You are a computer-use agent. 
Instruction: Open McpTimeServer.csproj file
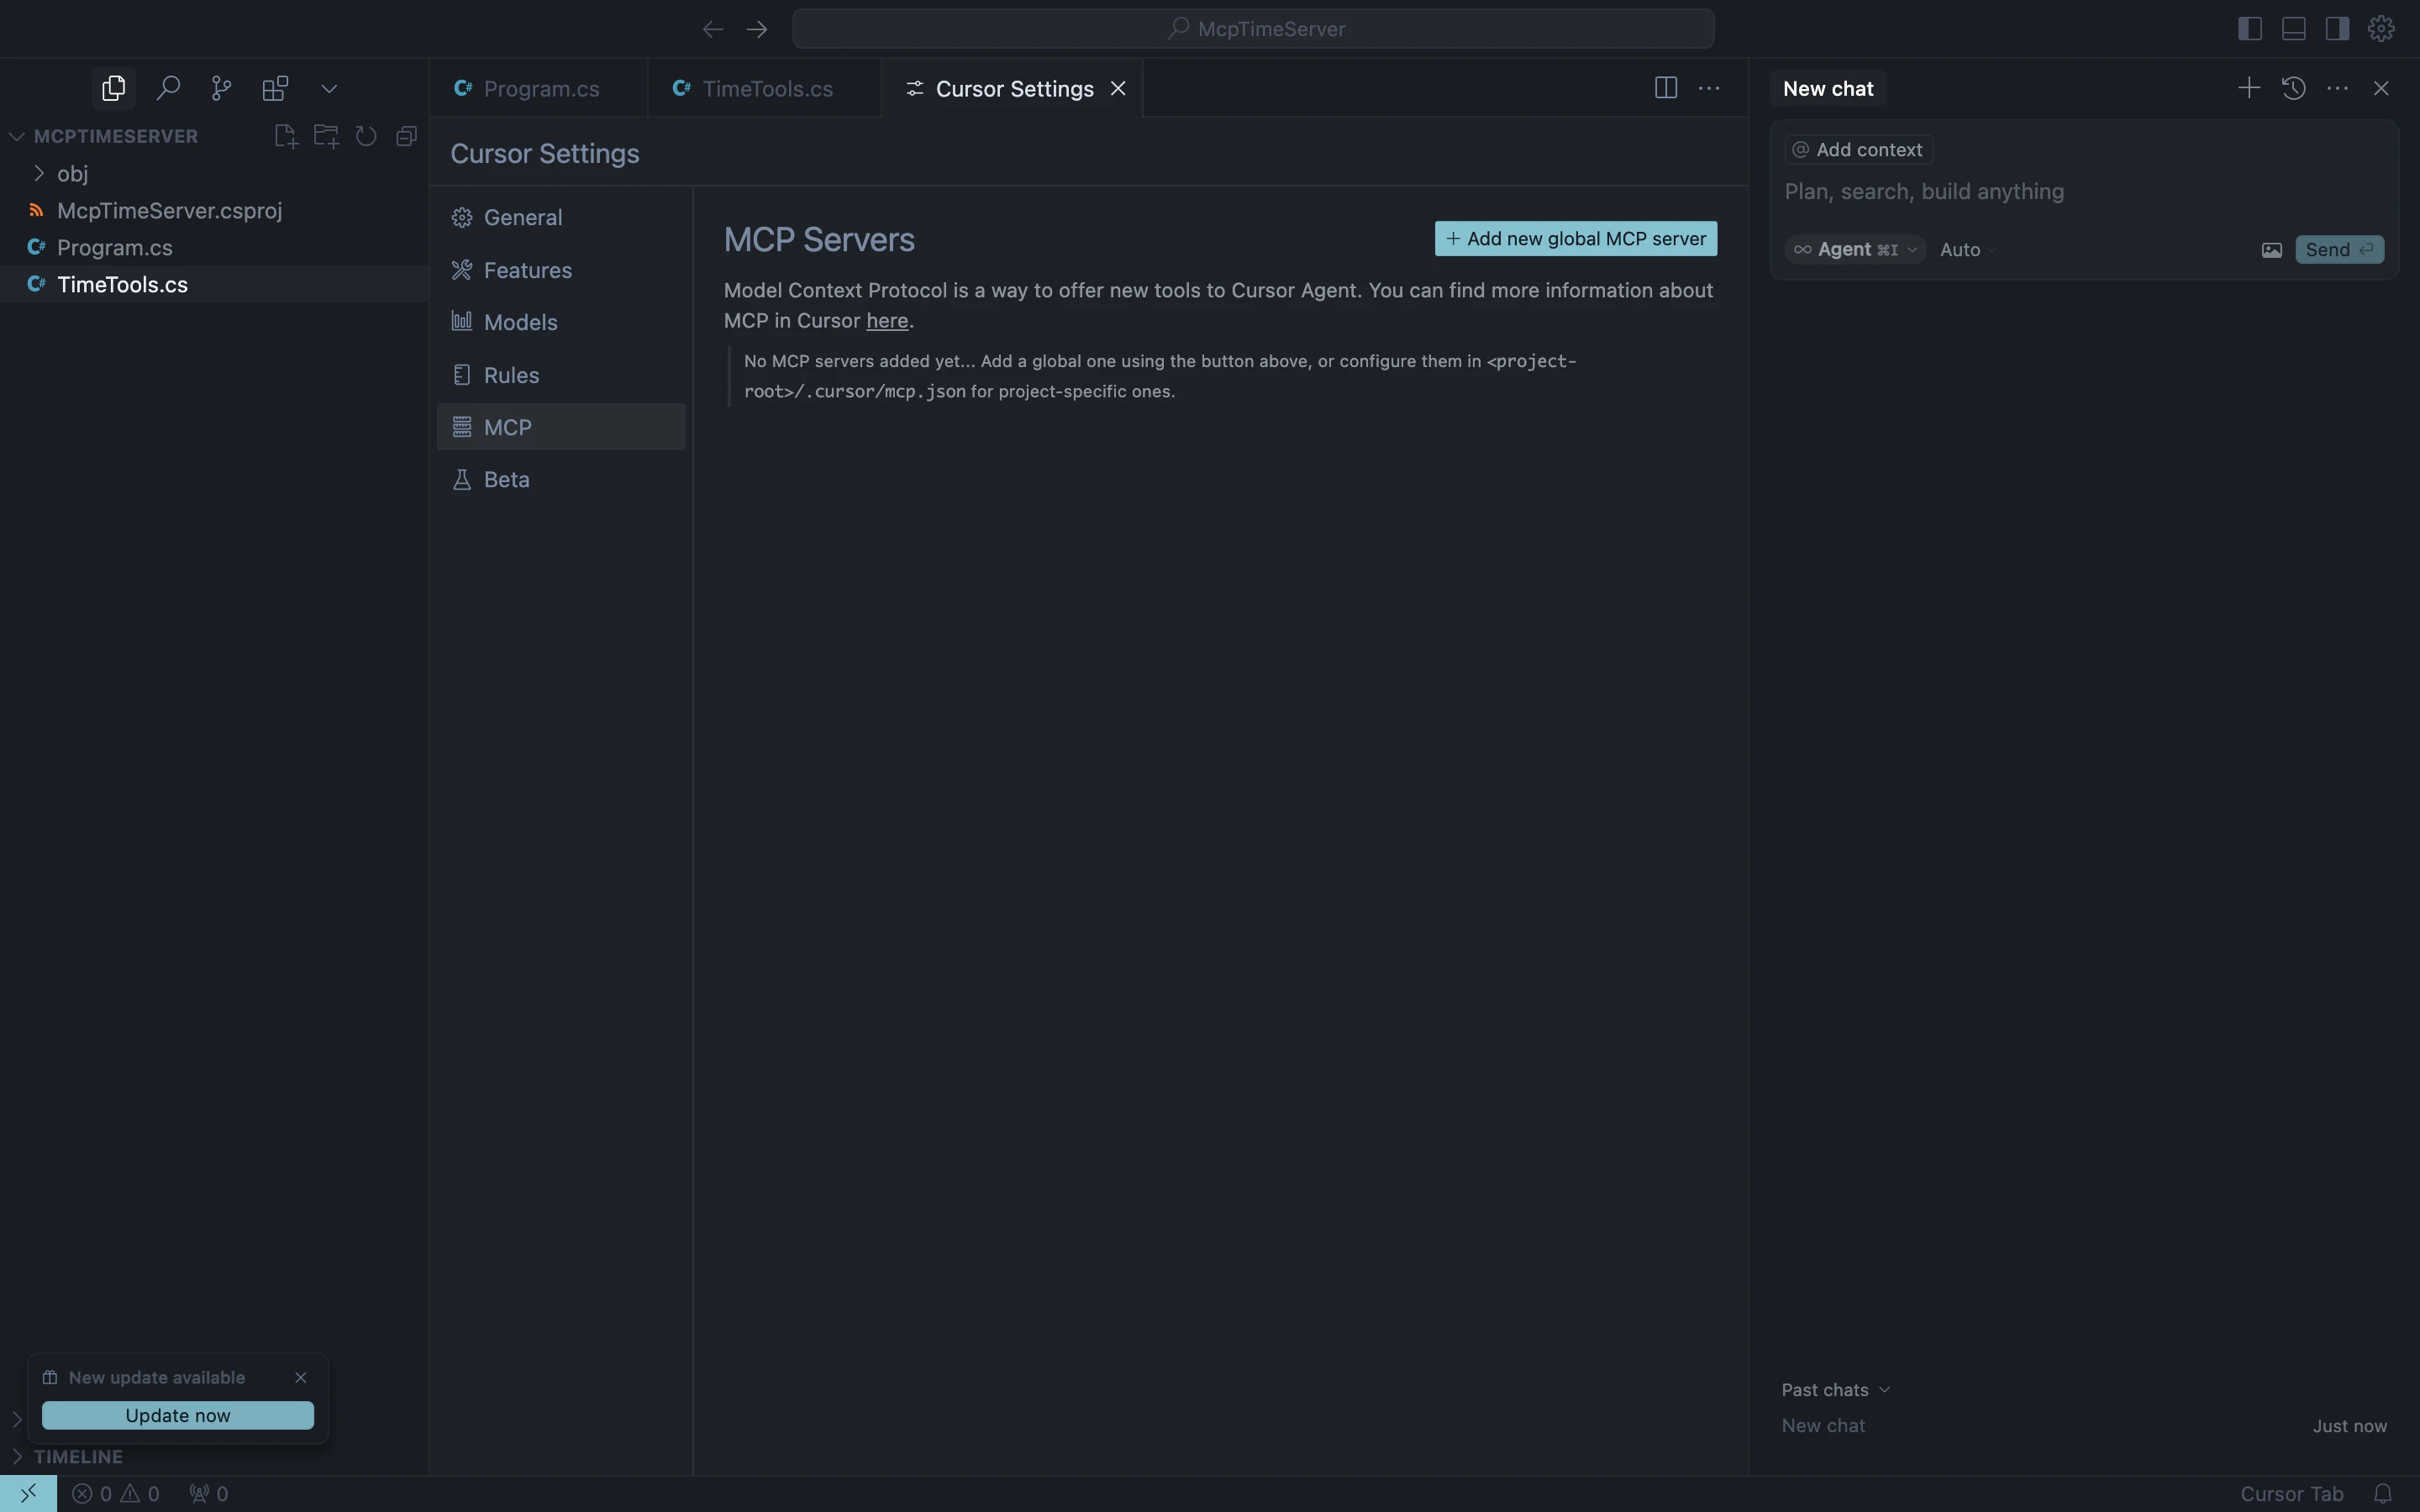click(214, 210)
